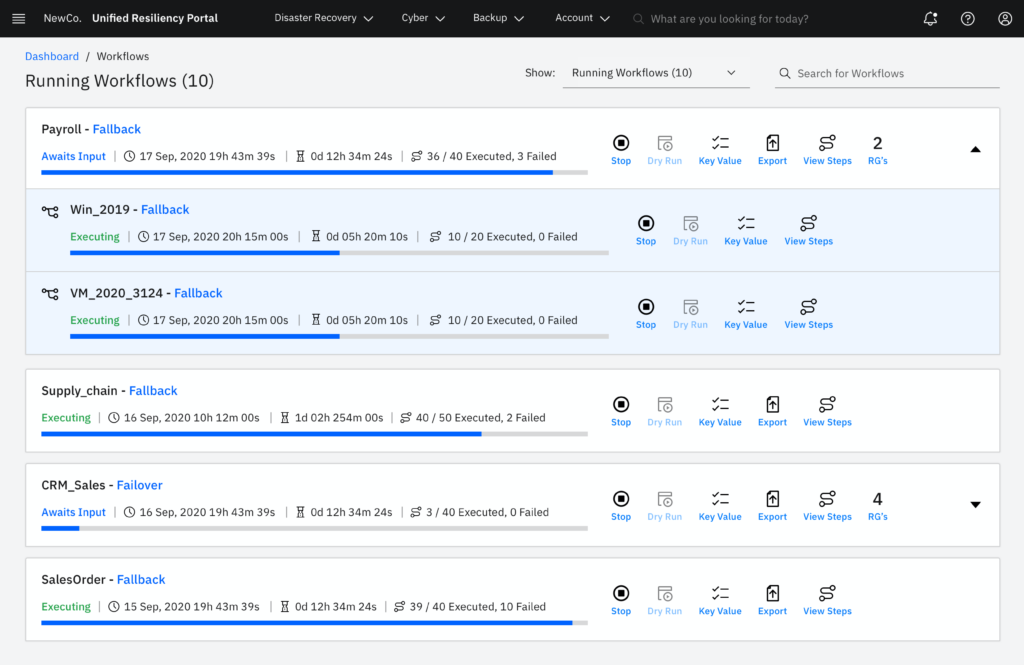Click the Supply_chain progress bar
1024x665 pixels.
click(x=314, y=434)
